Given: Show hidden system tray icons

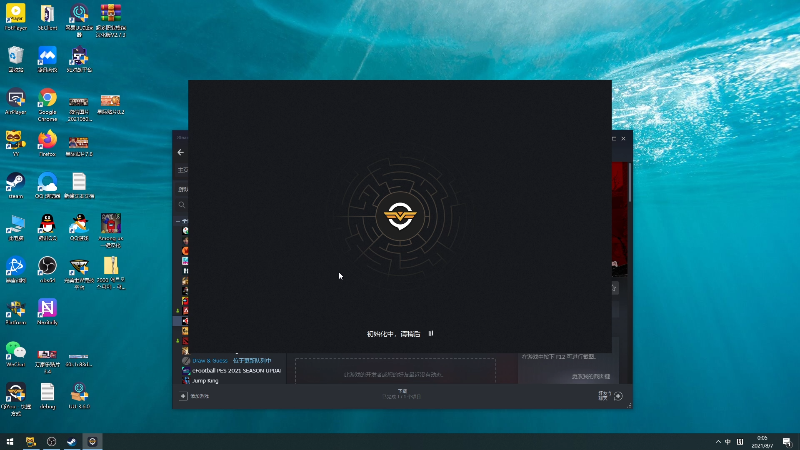Looking at the screenshot, I should 718,442.
